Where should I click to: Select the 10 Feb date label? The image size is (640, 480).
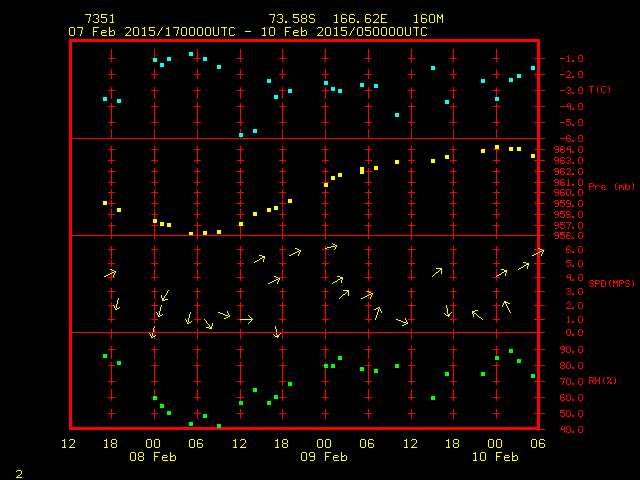click(x=495, y=457)
